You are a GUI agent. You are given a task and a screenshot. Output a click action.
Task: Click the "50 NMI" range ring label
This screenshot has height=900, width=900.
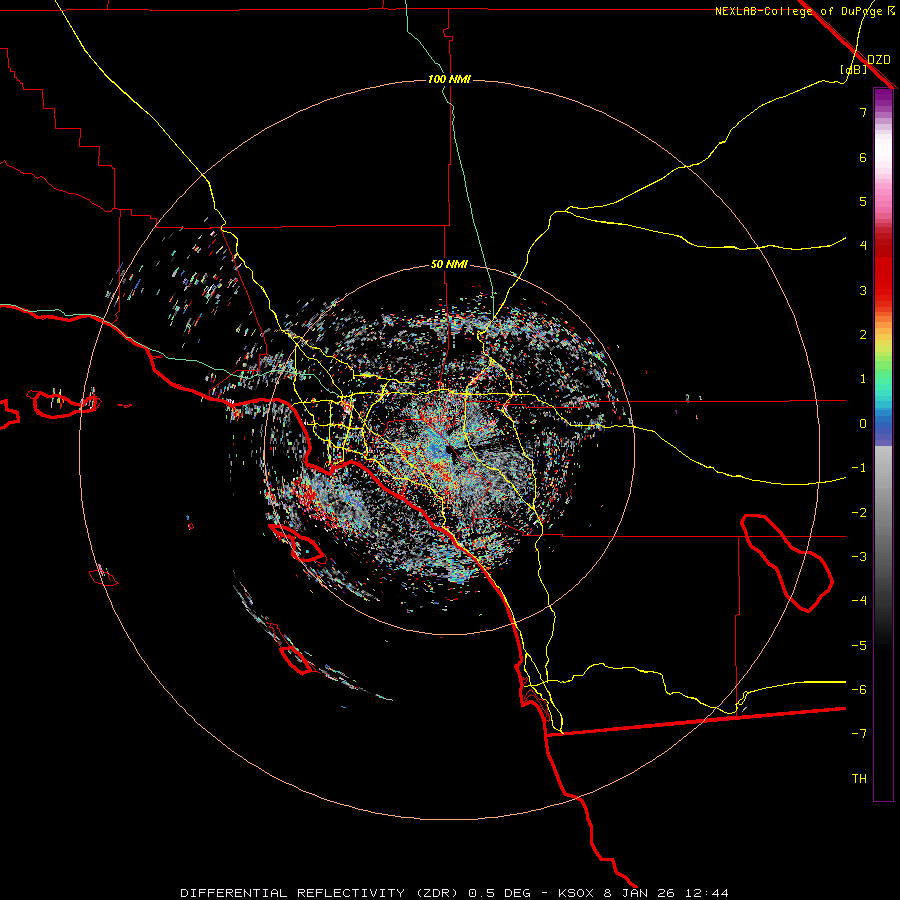point(449,265)
